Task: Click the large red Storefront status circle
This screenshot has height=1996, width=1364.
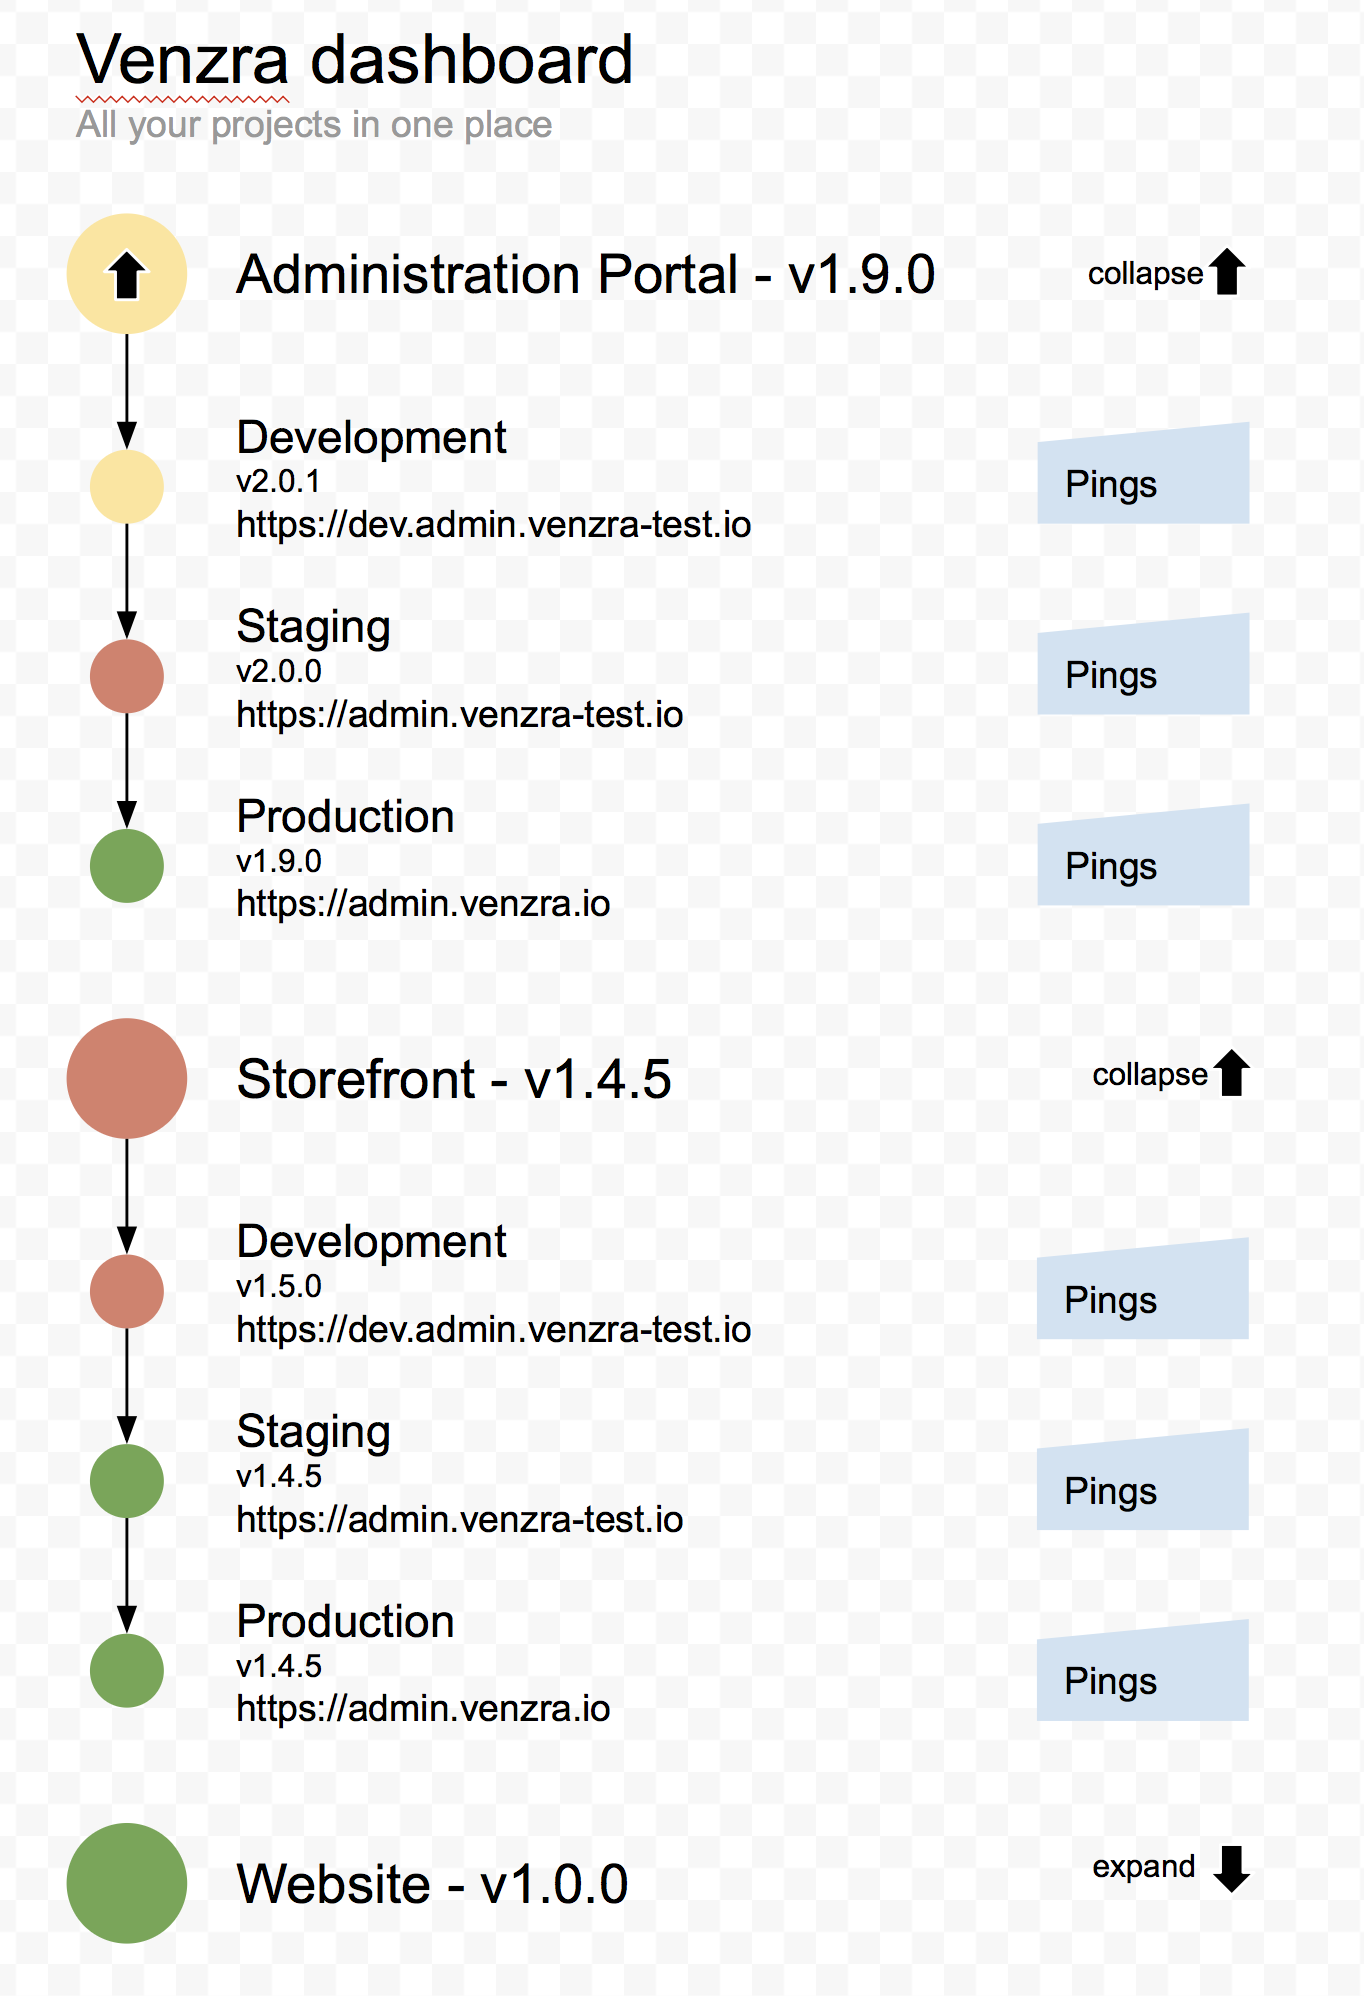Action: tap(127, 1078)
